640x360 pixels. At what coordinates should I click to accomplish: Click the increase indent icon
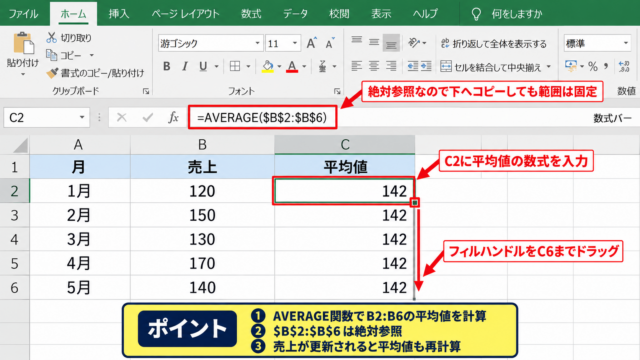pyautogui.click(x=426, y=66)
